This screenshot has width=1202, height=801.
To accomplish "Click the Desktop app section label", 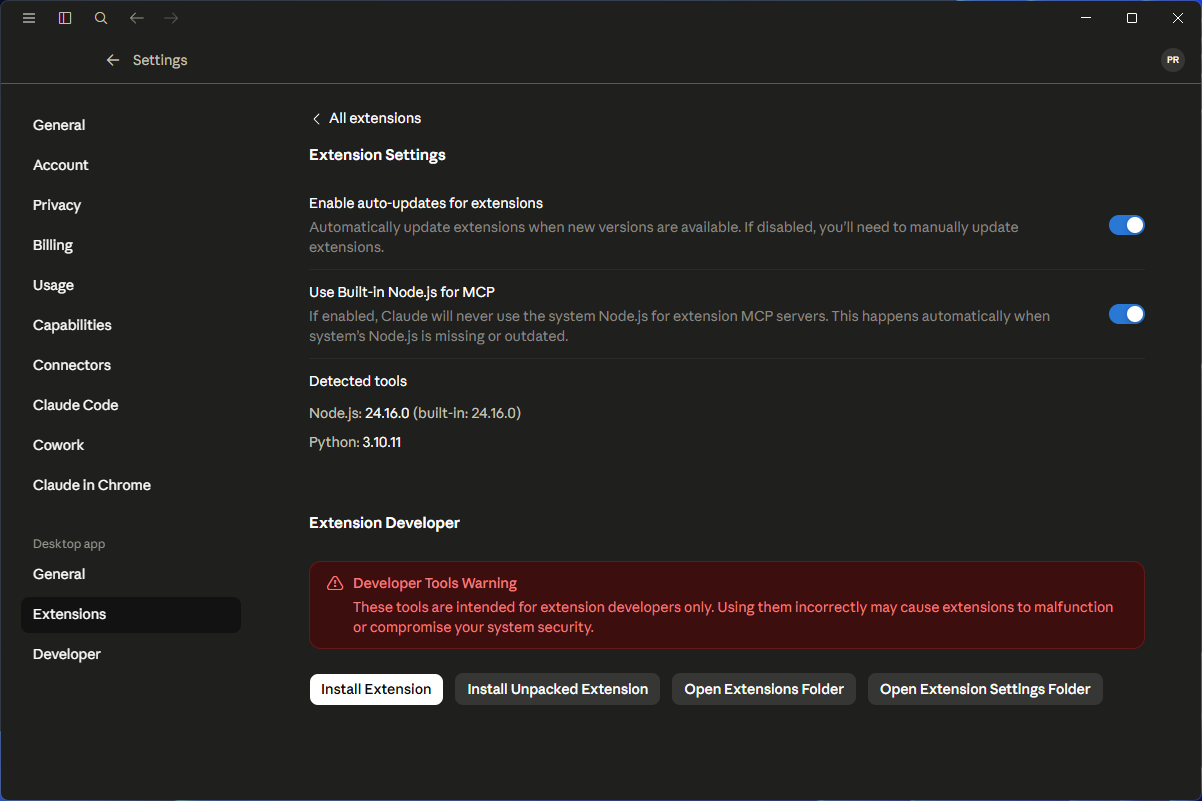I will pos(69,544).
